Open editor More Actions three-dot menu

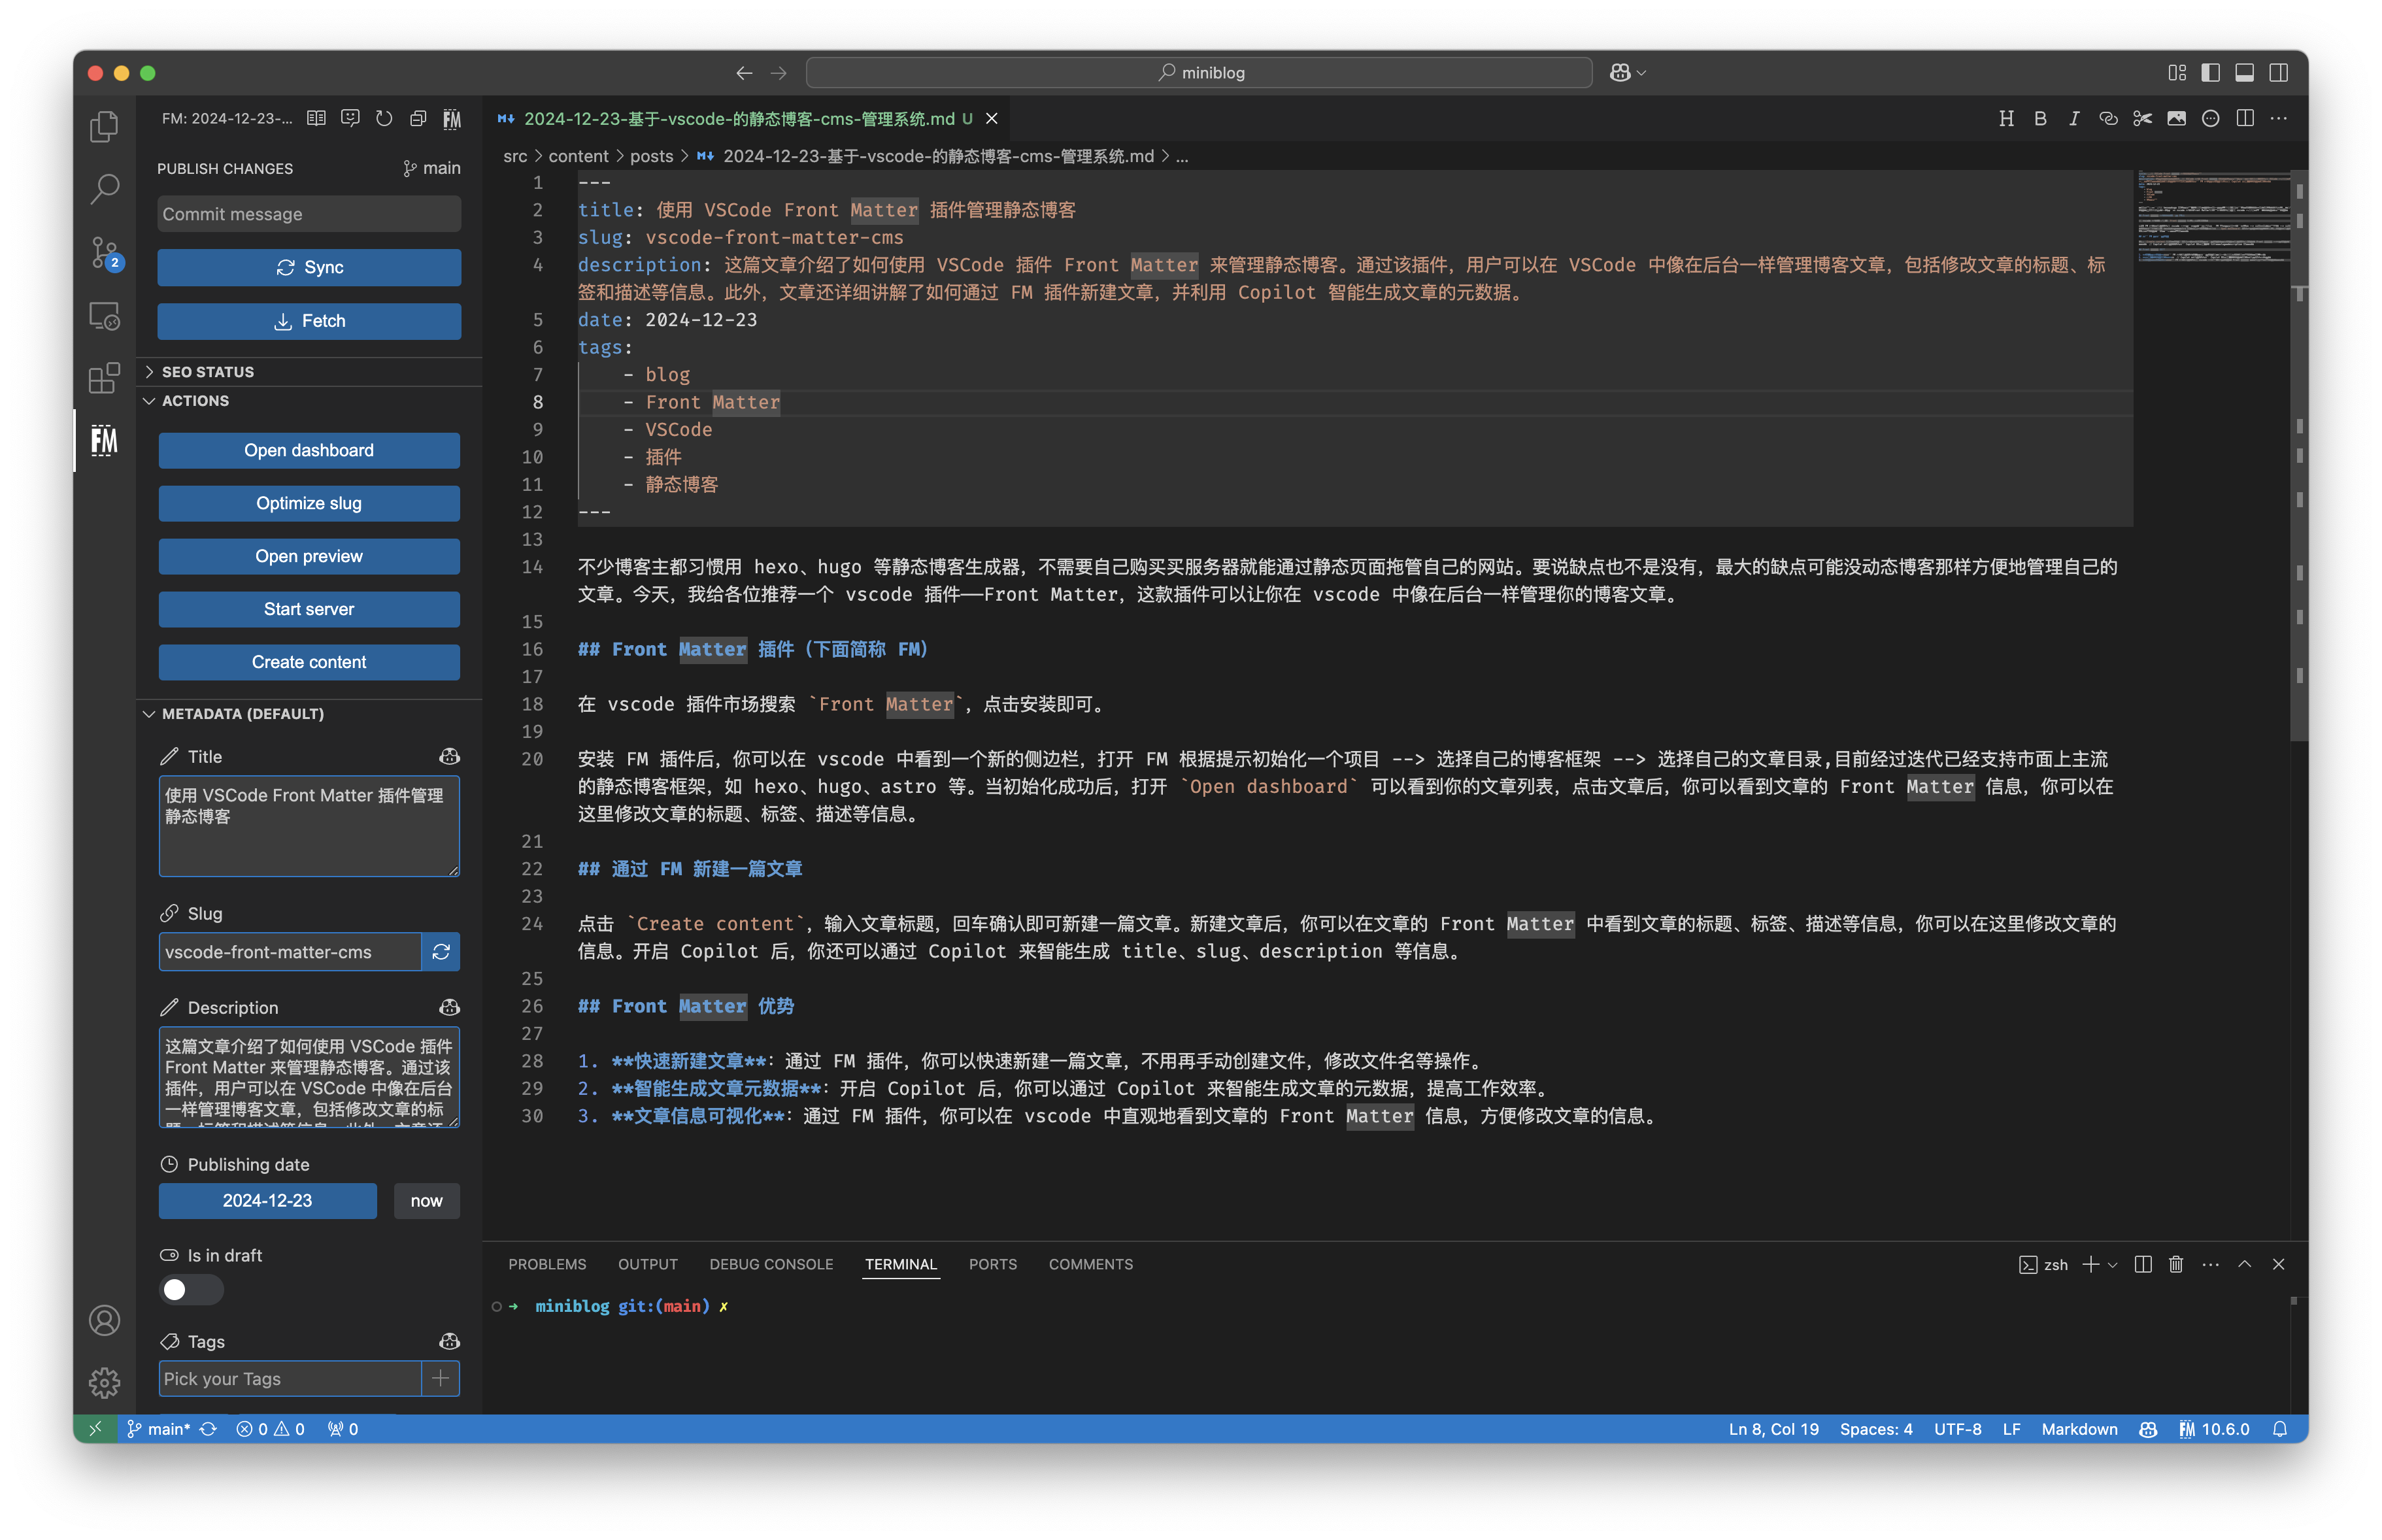(2279, 119)
